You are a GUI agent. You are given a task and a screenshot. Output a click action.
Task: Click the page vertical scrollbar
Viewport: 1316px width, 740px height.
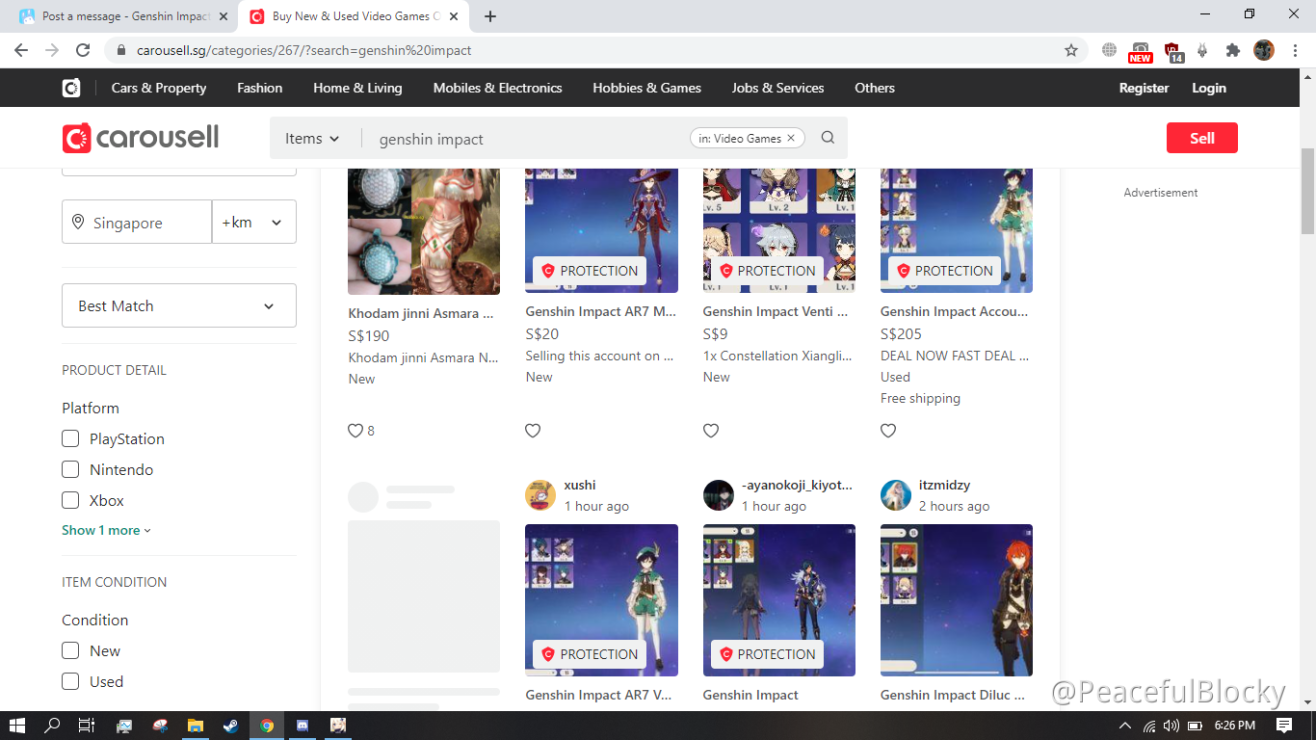(1308, 190)
